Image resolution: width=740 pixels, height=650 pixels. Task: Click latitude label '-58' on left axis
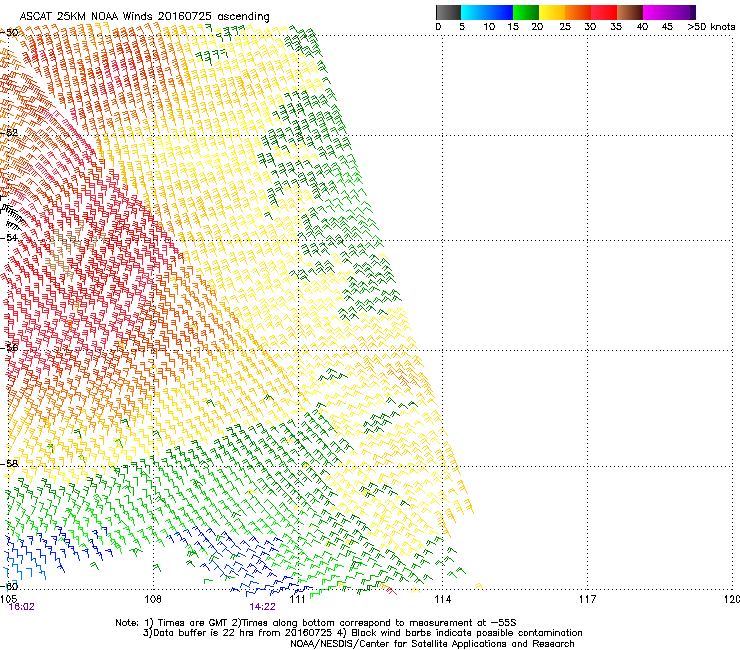point(10,464)
